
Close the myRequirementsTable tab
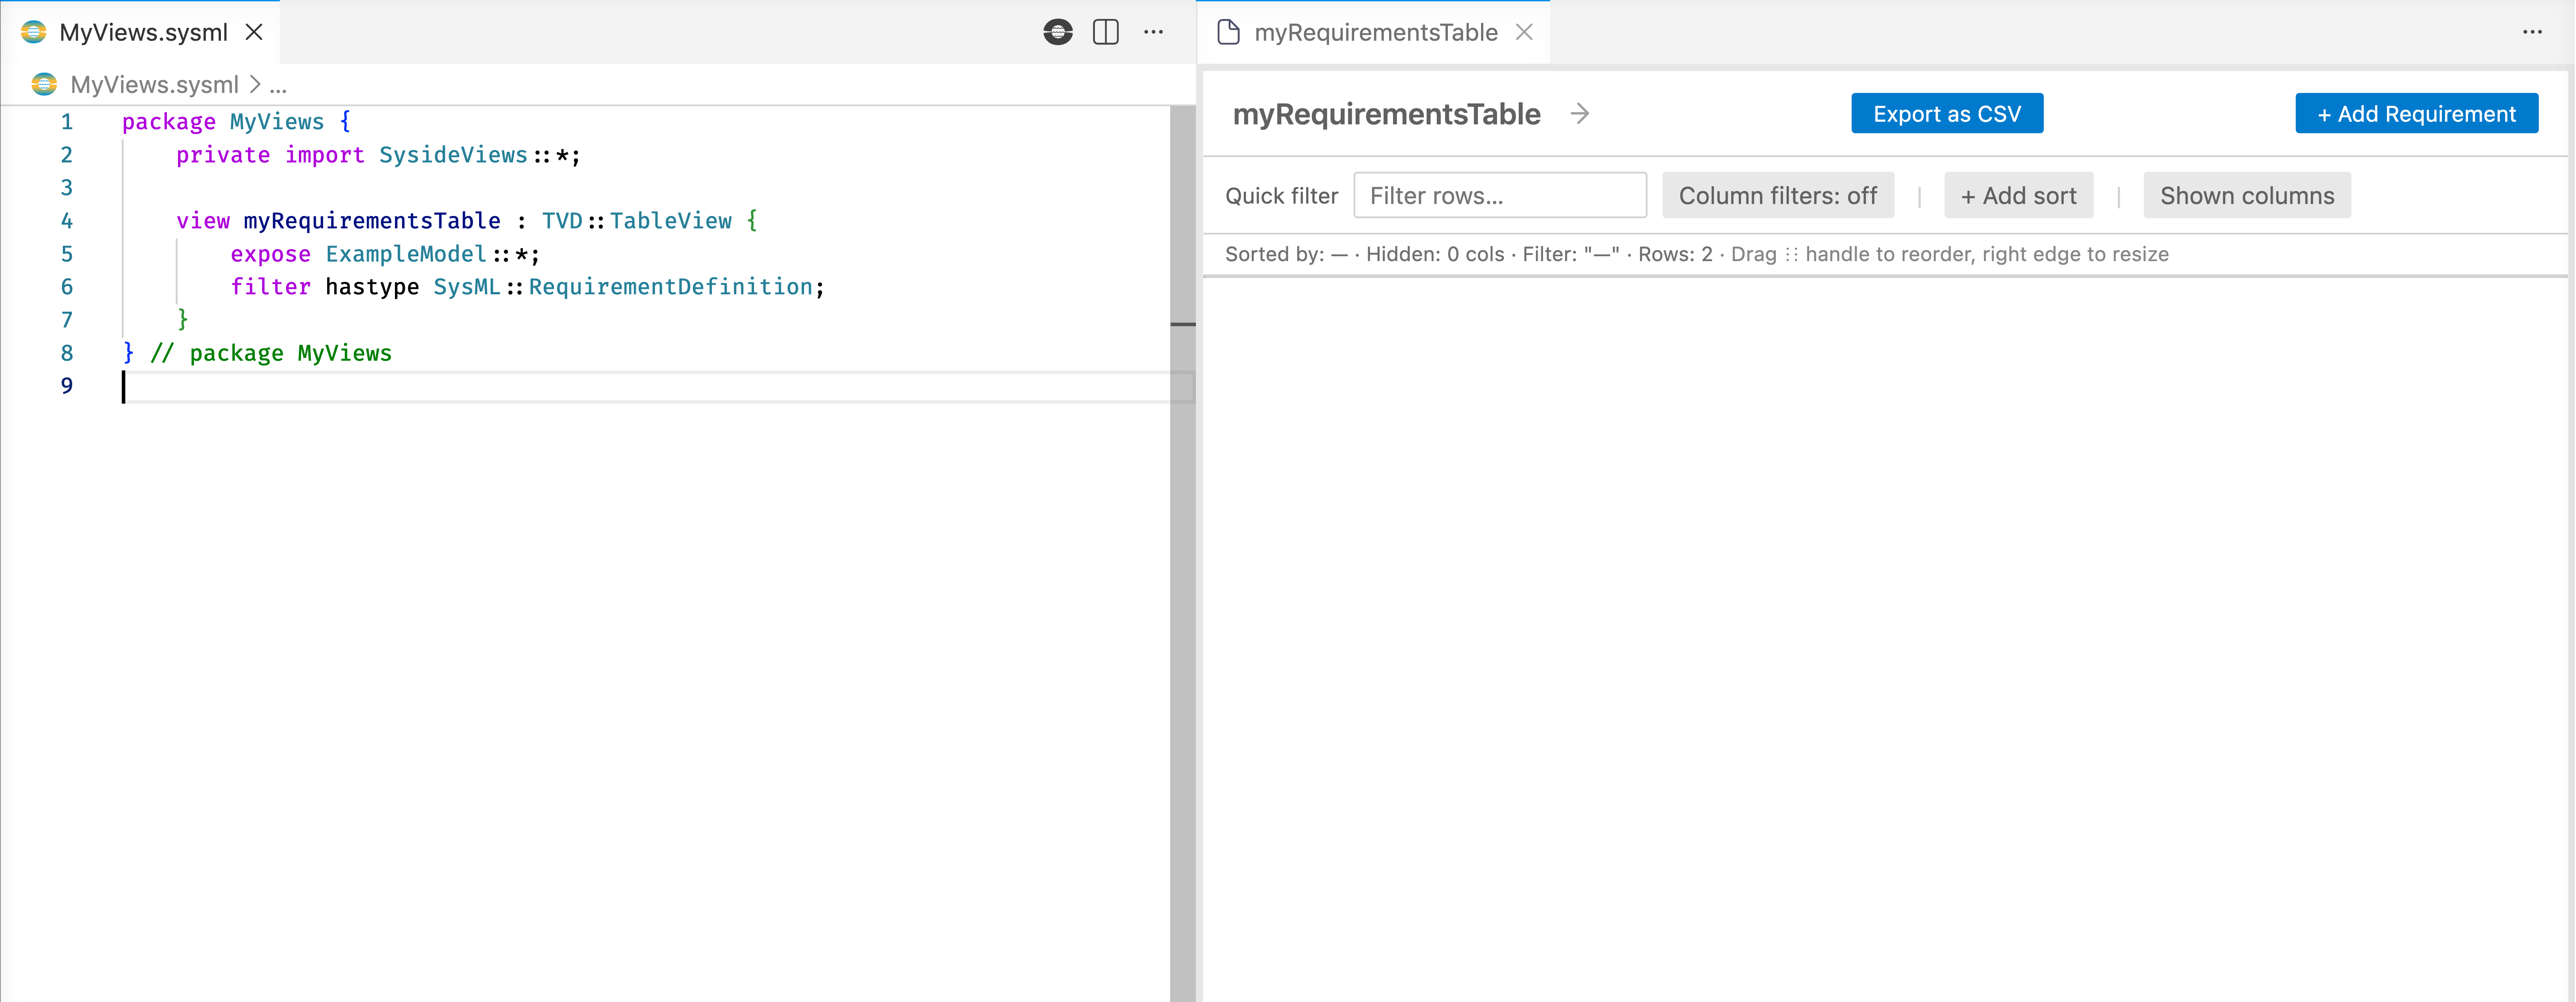[x=1524, y=32]
